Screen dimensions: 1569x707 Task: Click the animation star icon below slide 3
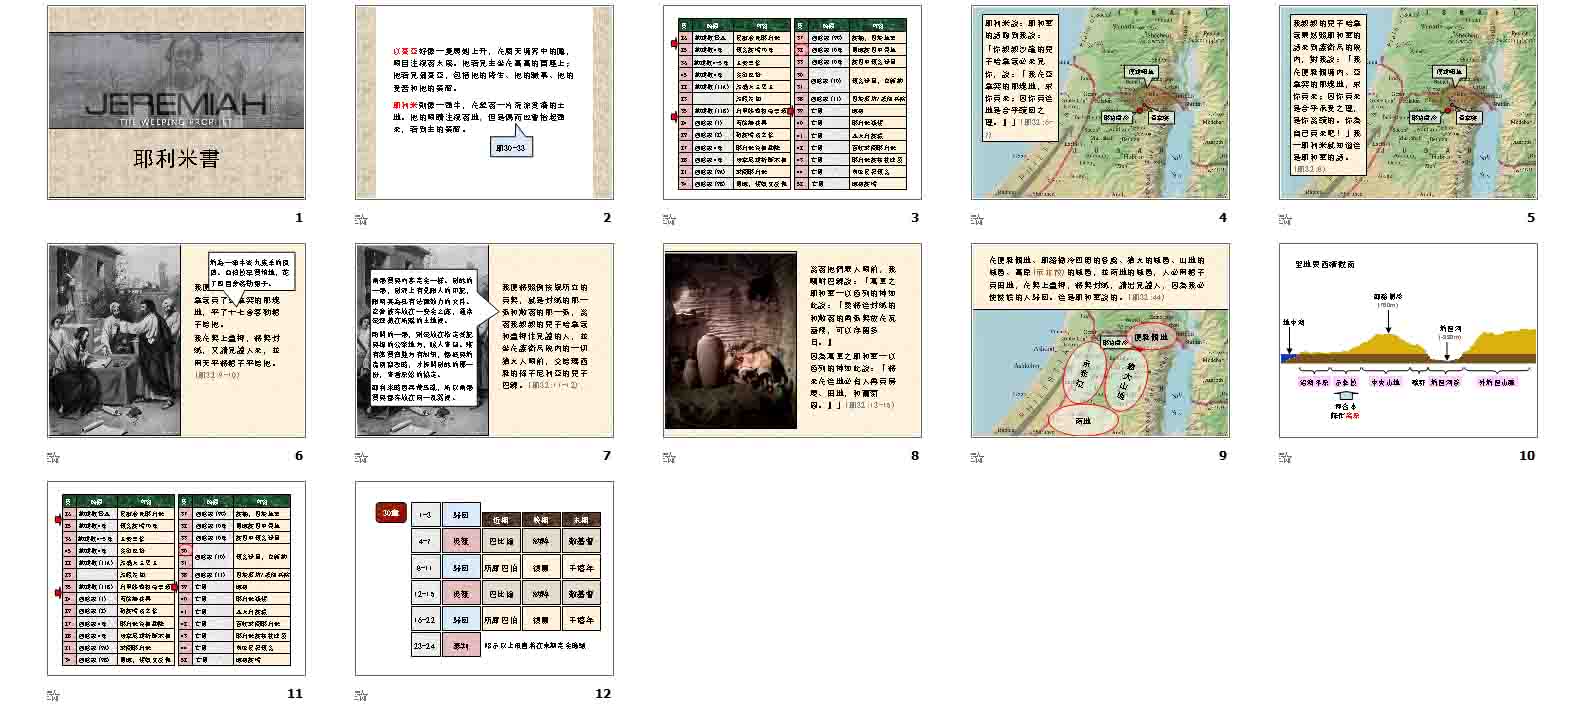(x=669, y=219)
